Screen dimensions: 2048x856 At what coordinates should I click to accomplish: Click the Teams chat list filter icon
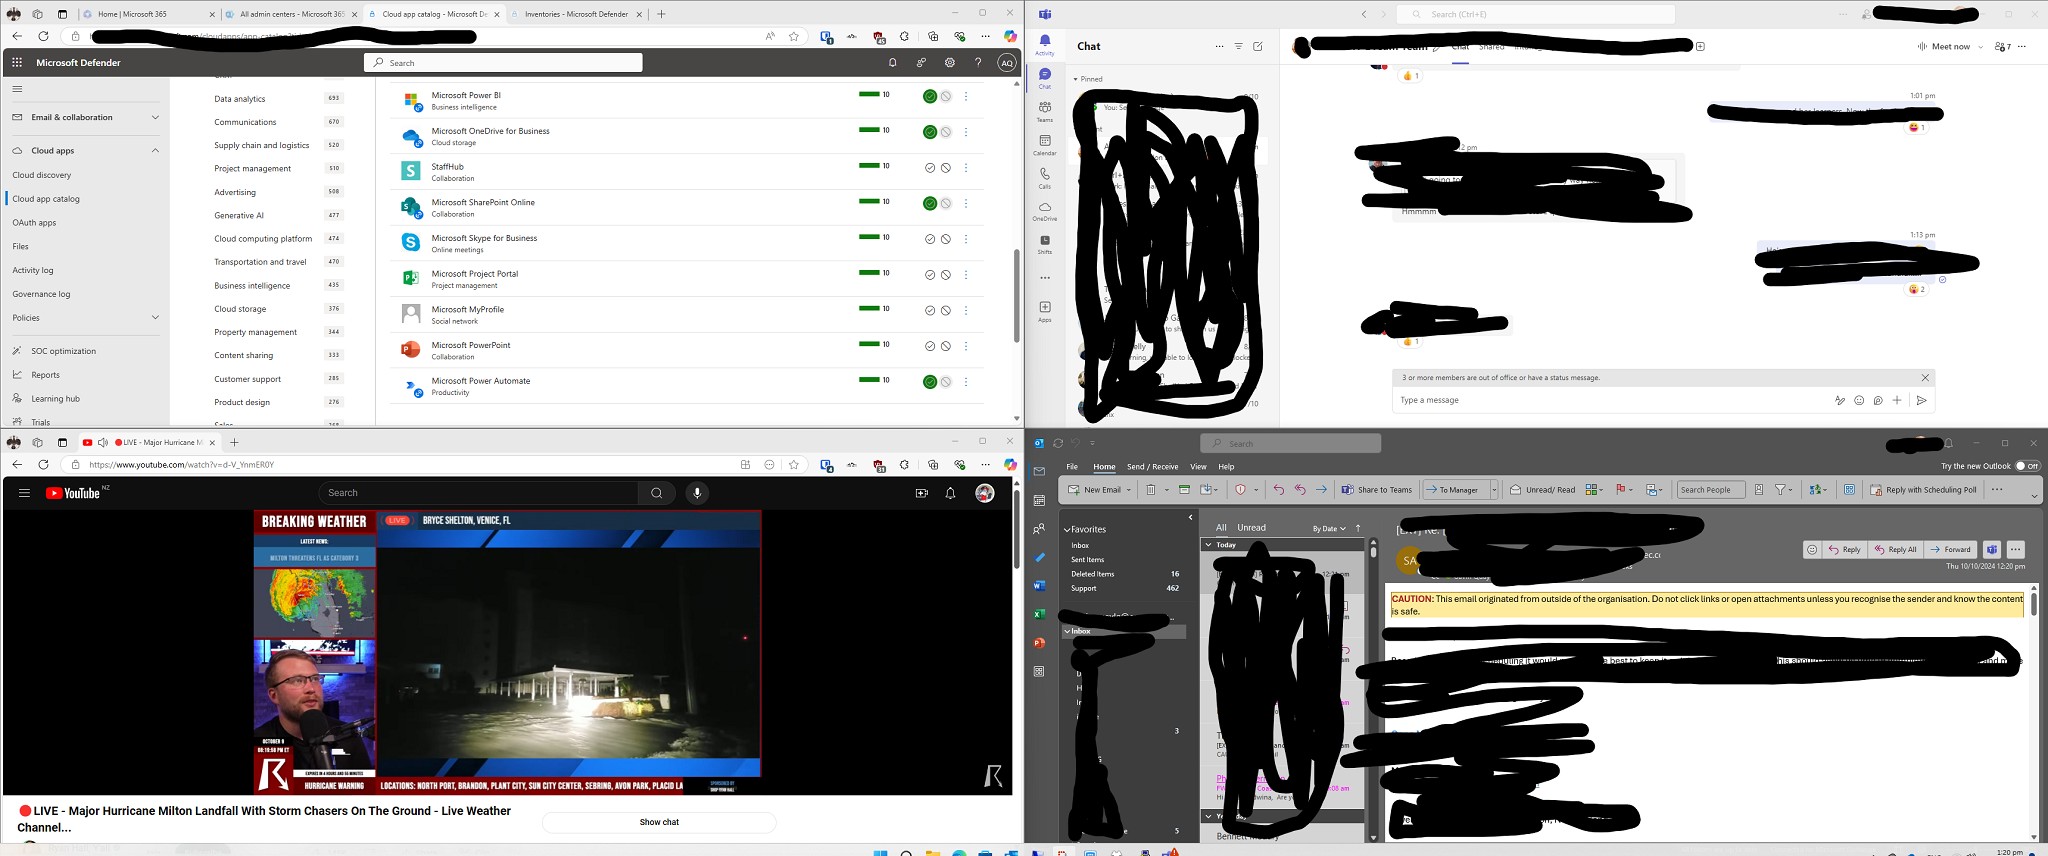pos(1238,46)
